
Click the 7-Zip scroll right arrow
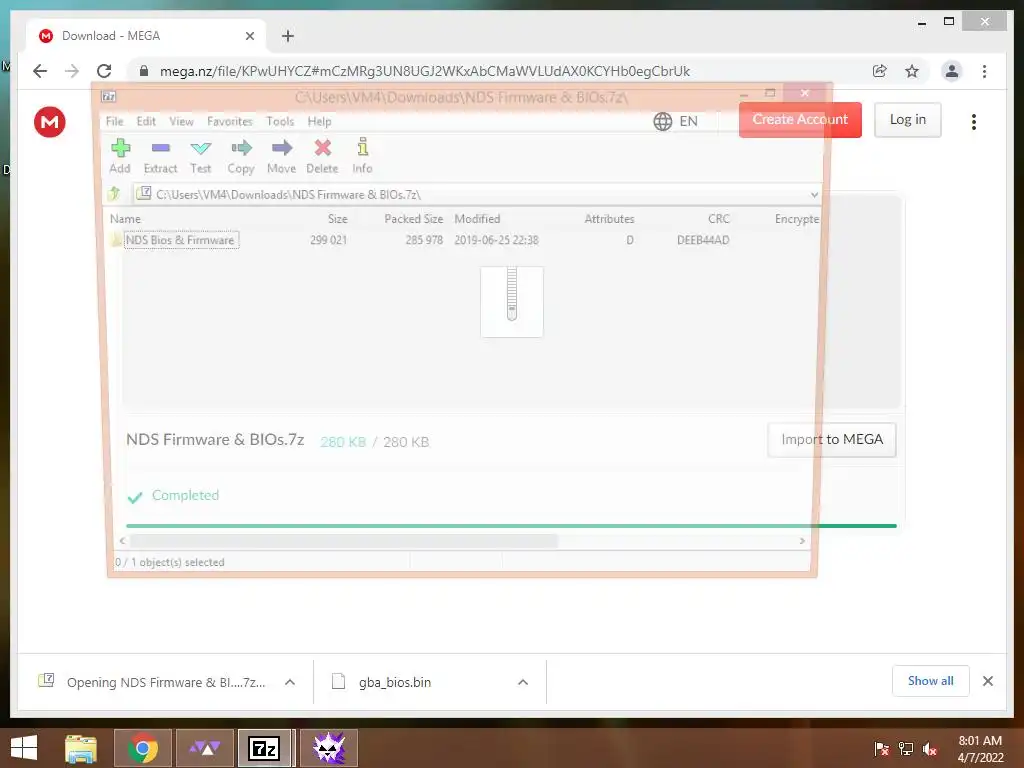click(802, 541)
